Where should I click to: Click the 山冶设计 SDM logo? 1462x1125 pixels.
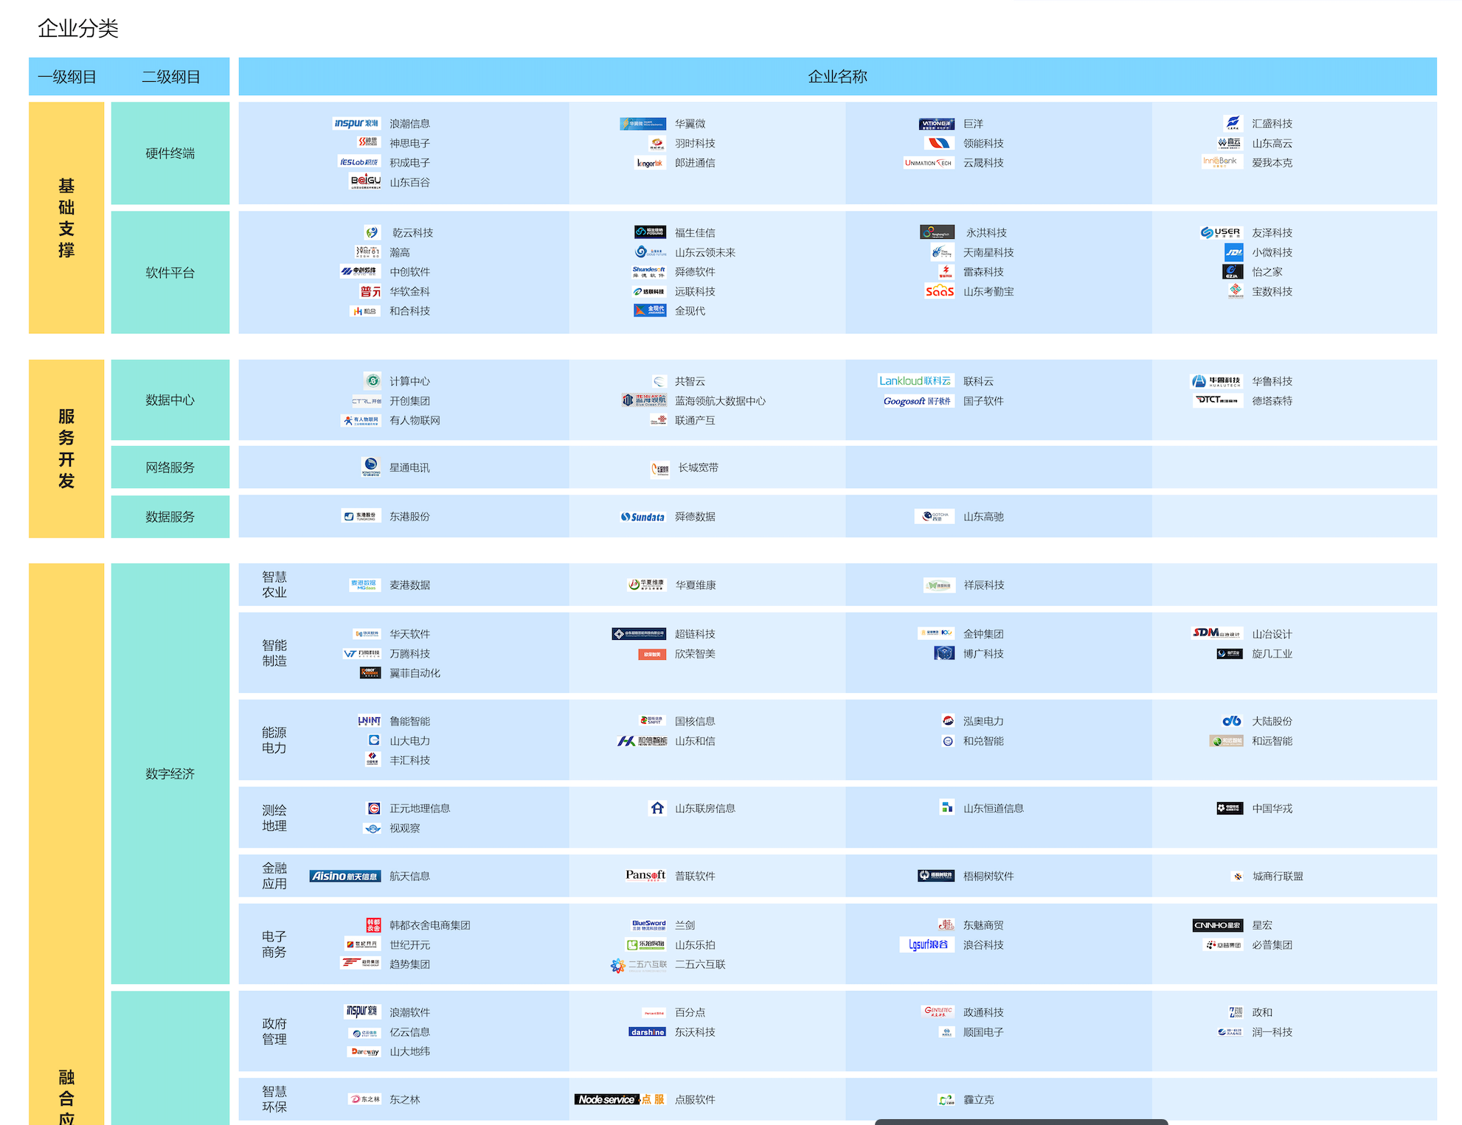click(1217, 633)
